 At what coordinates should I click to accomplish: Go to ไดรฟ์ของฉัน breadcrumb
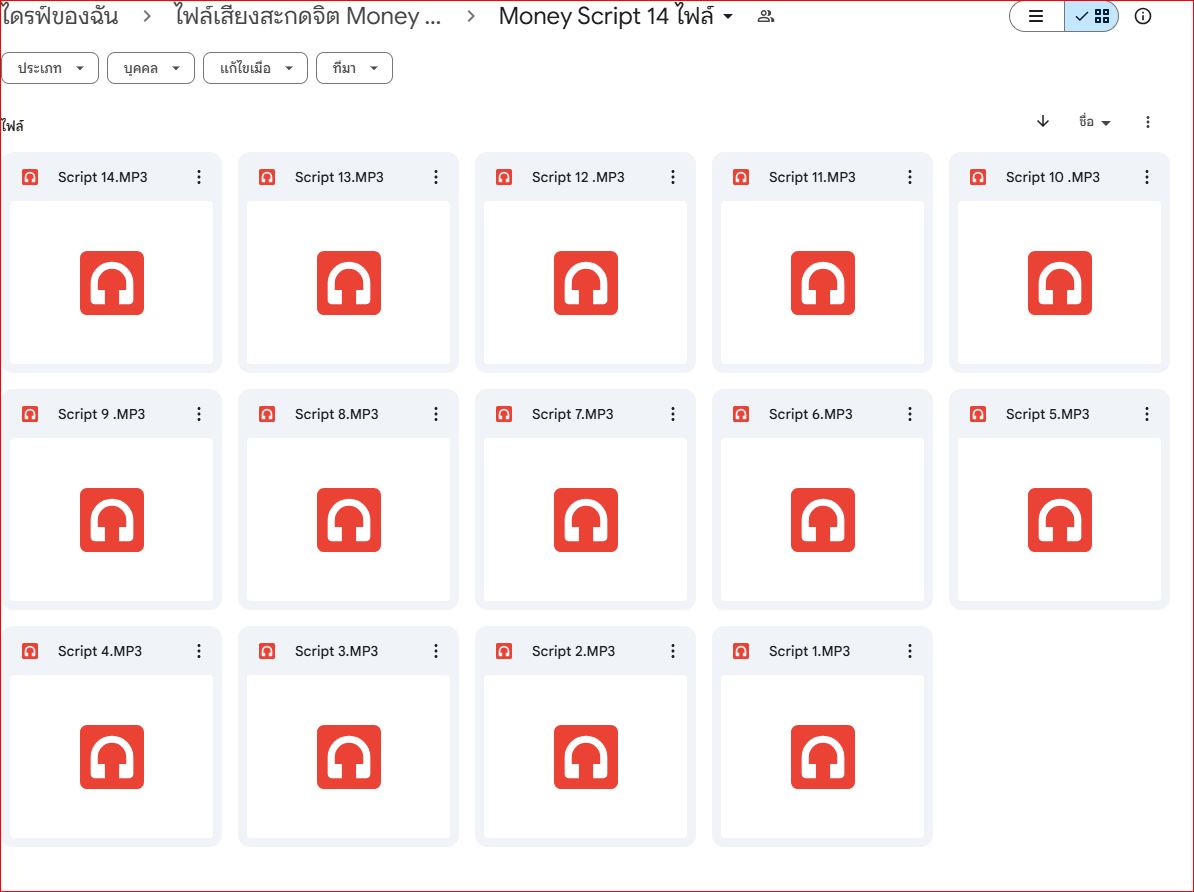pos(59,16)
